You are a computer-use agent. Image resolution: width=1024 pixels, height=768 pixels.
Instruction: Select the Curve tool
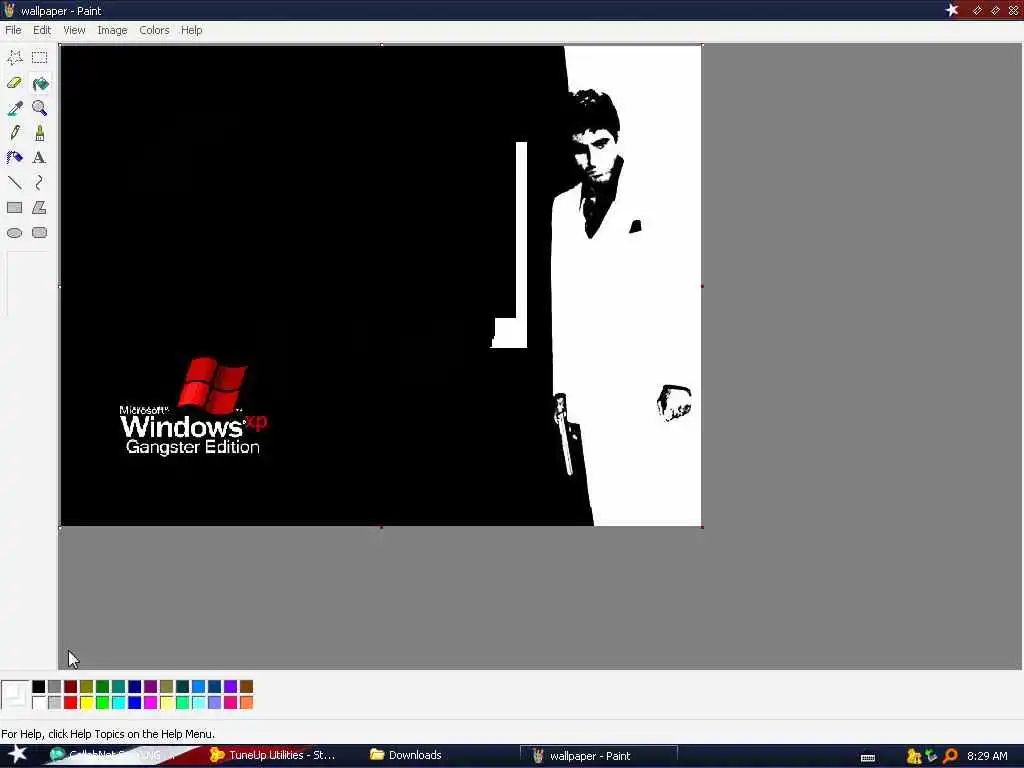pos(39,182)
